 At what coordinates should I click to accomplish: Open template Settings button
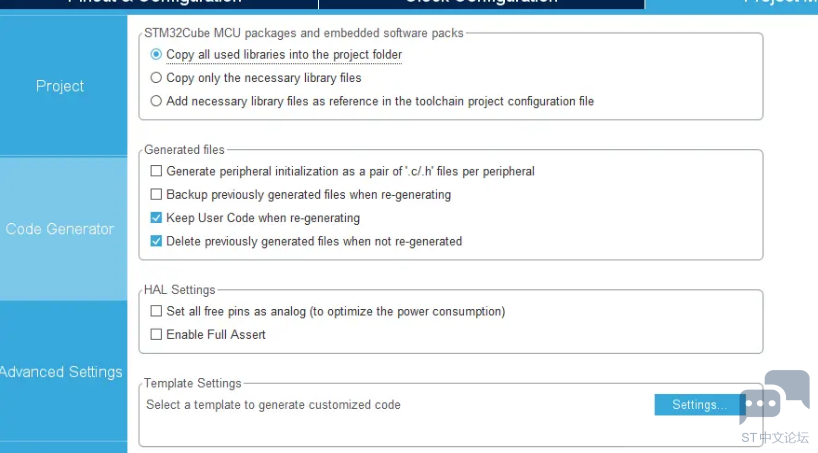(699, 404)
